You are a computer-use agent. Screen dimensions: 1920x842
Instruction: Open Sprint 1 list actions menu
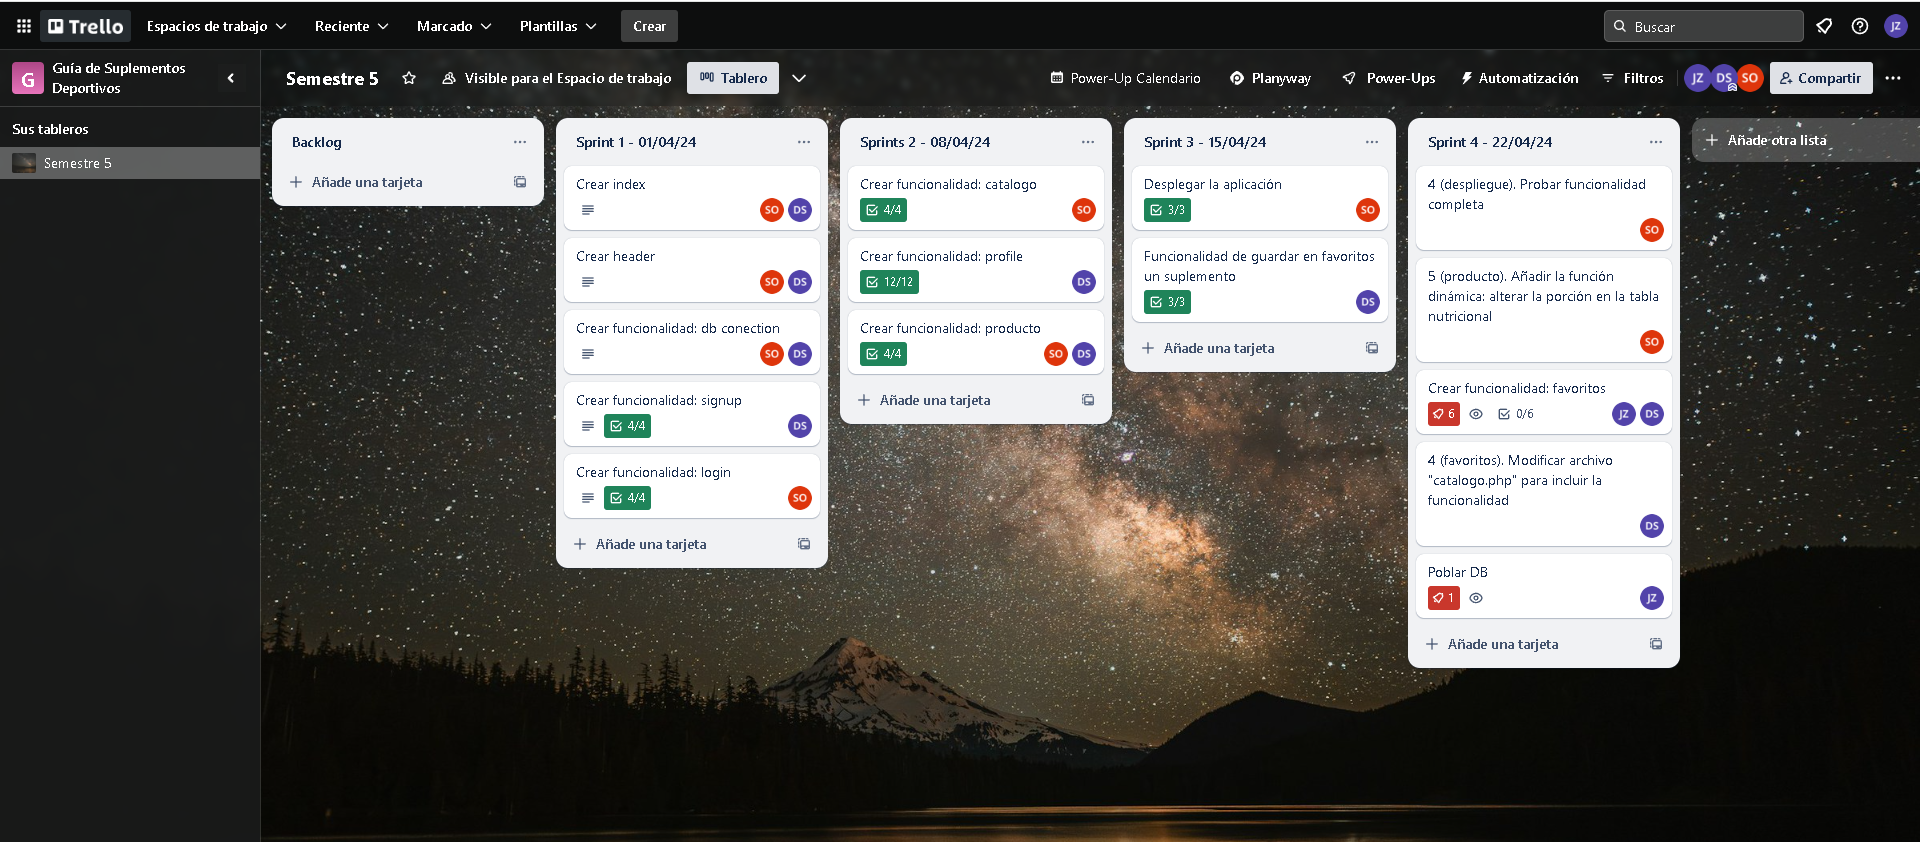804,142
